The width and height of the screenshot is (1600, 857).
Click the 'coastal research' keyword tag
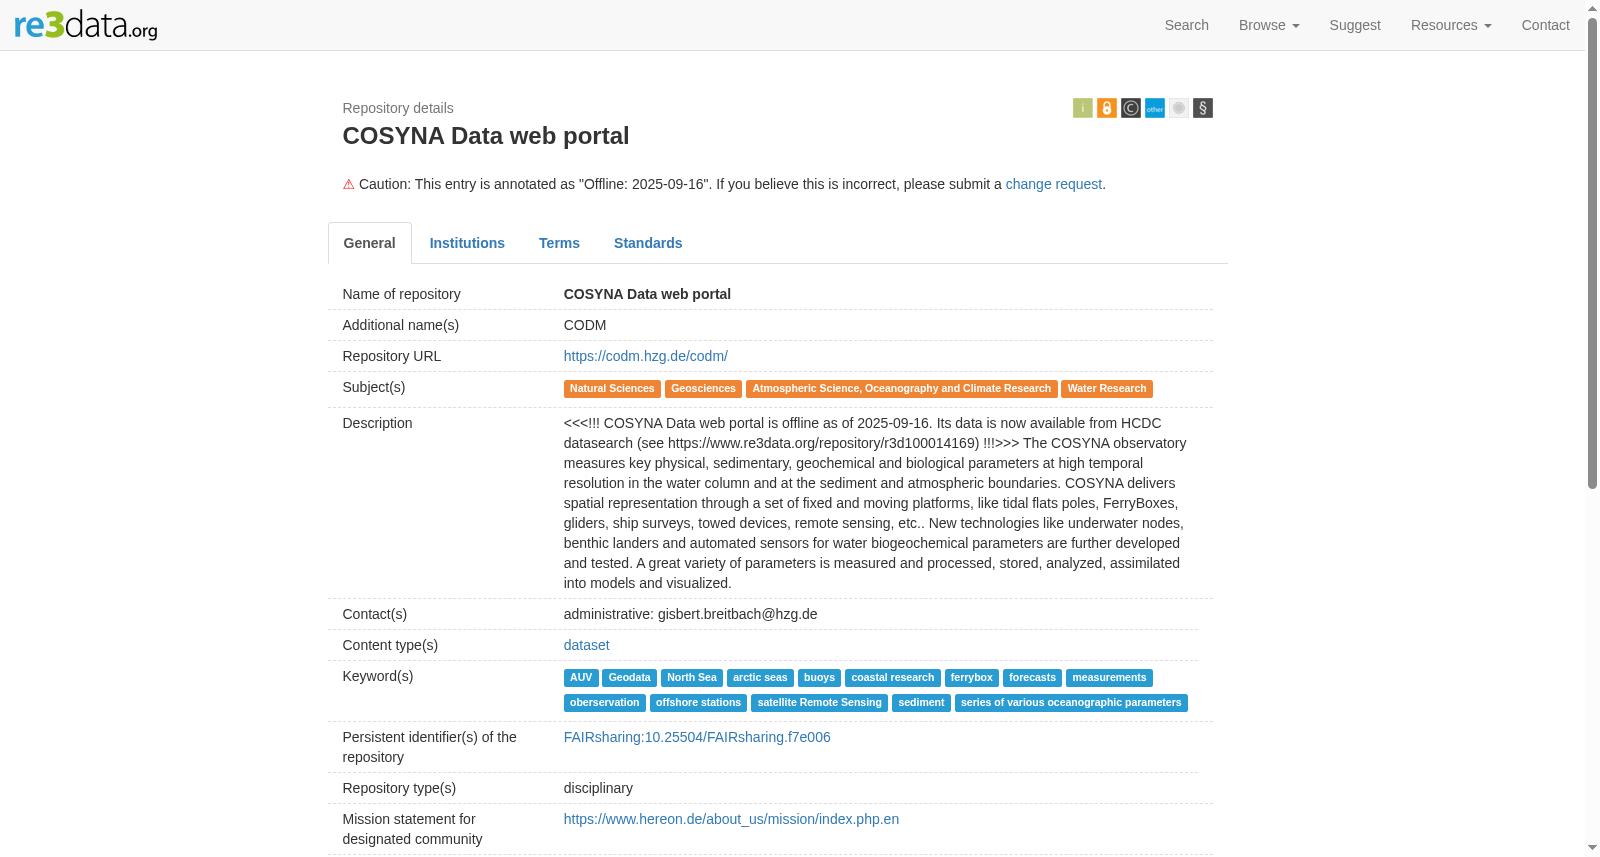[x=892, y=678]
